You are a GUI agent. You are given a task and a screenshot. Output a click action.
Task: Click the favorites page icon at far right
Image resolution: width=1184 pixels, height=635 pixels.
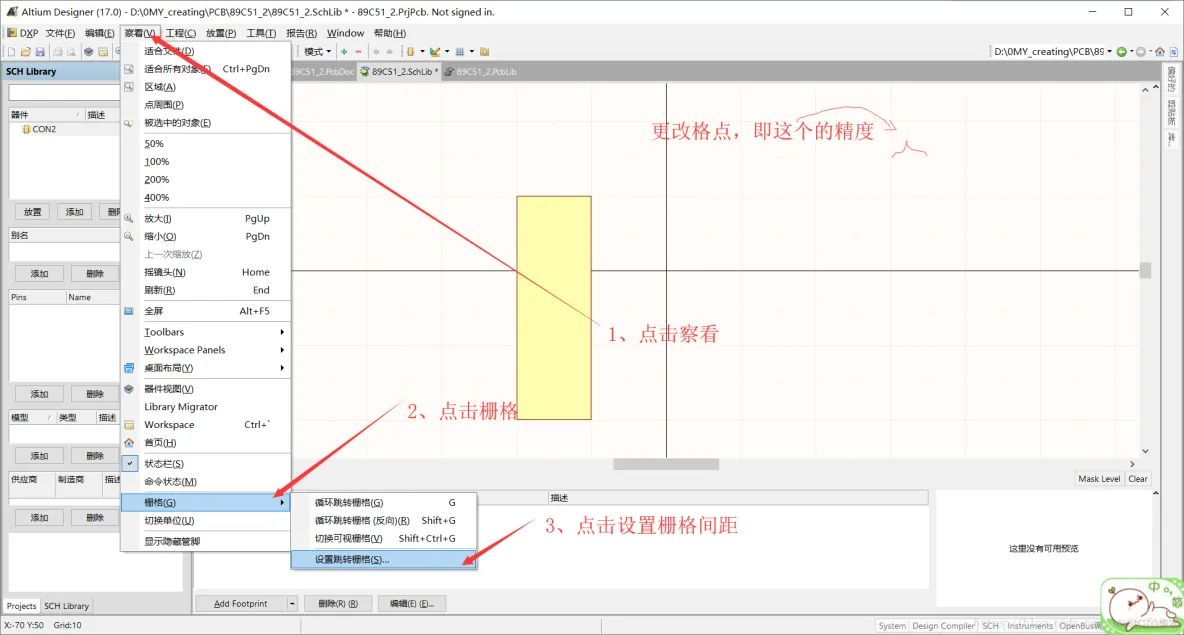[1173, 52]
